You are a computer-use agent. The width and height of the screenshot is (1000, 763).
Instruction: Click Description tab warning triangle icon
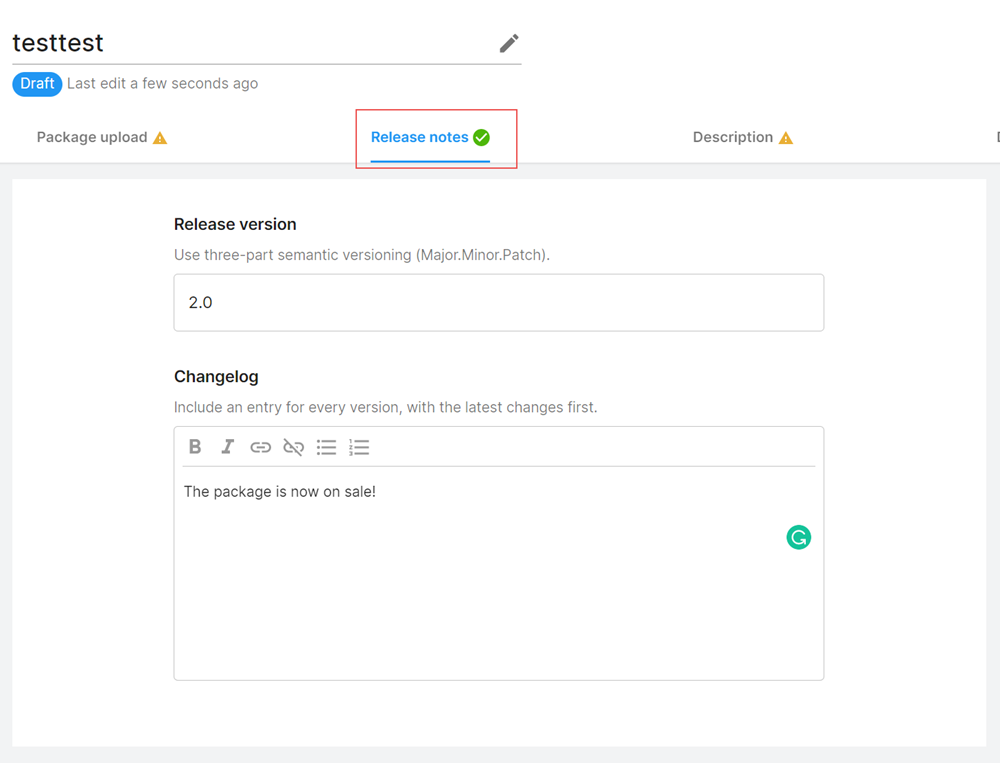[786, 138]
